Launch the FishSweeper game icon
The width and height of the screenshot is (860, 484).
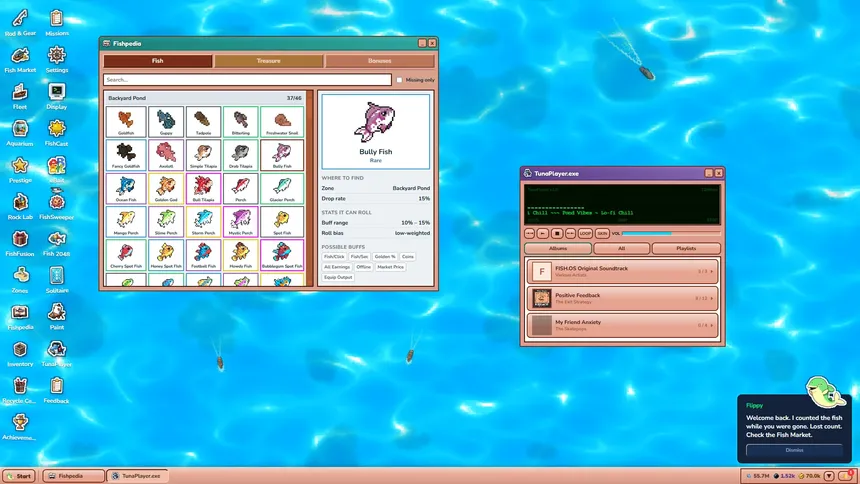[56, 206]
